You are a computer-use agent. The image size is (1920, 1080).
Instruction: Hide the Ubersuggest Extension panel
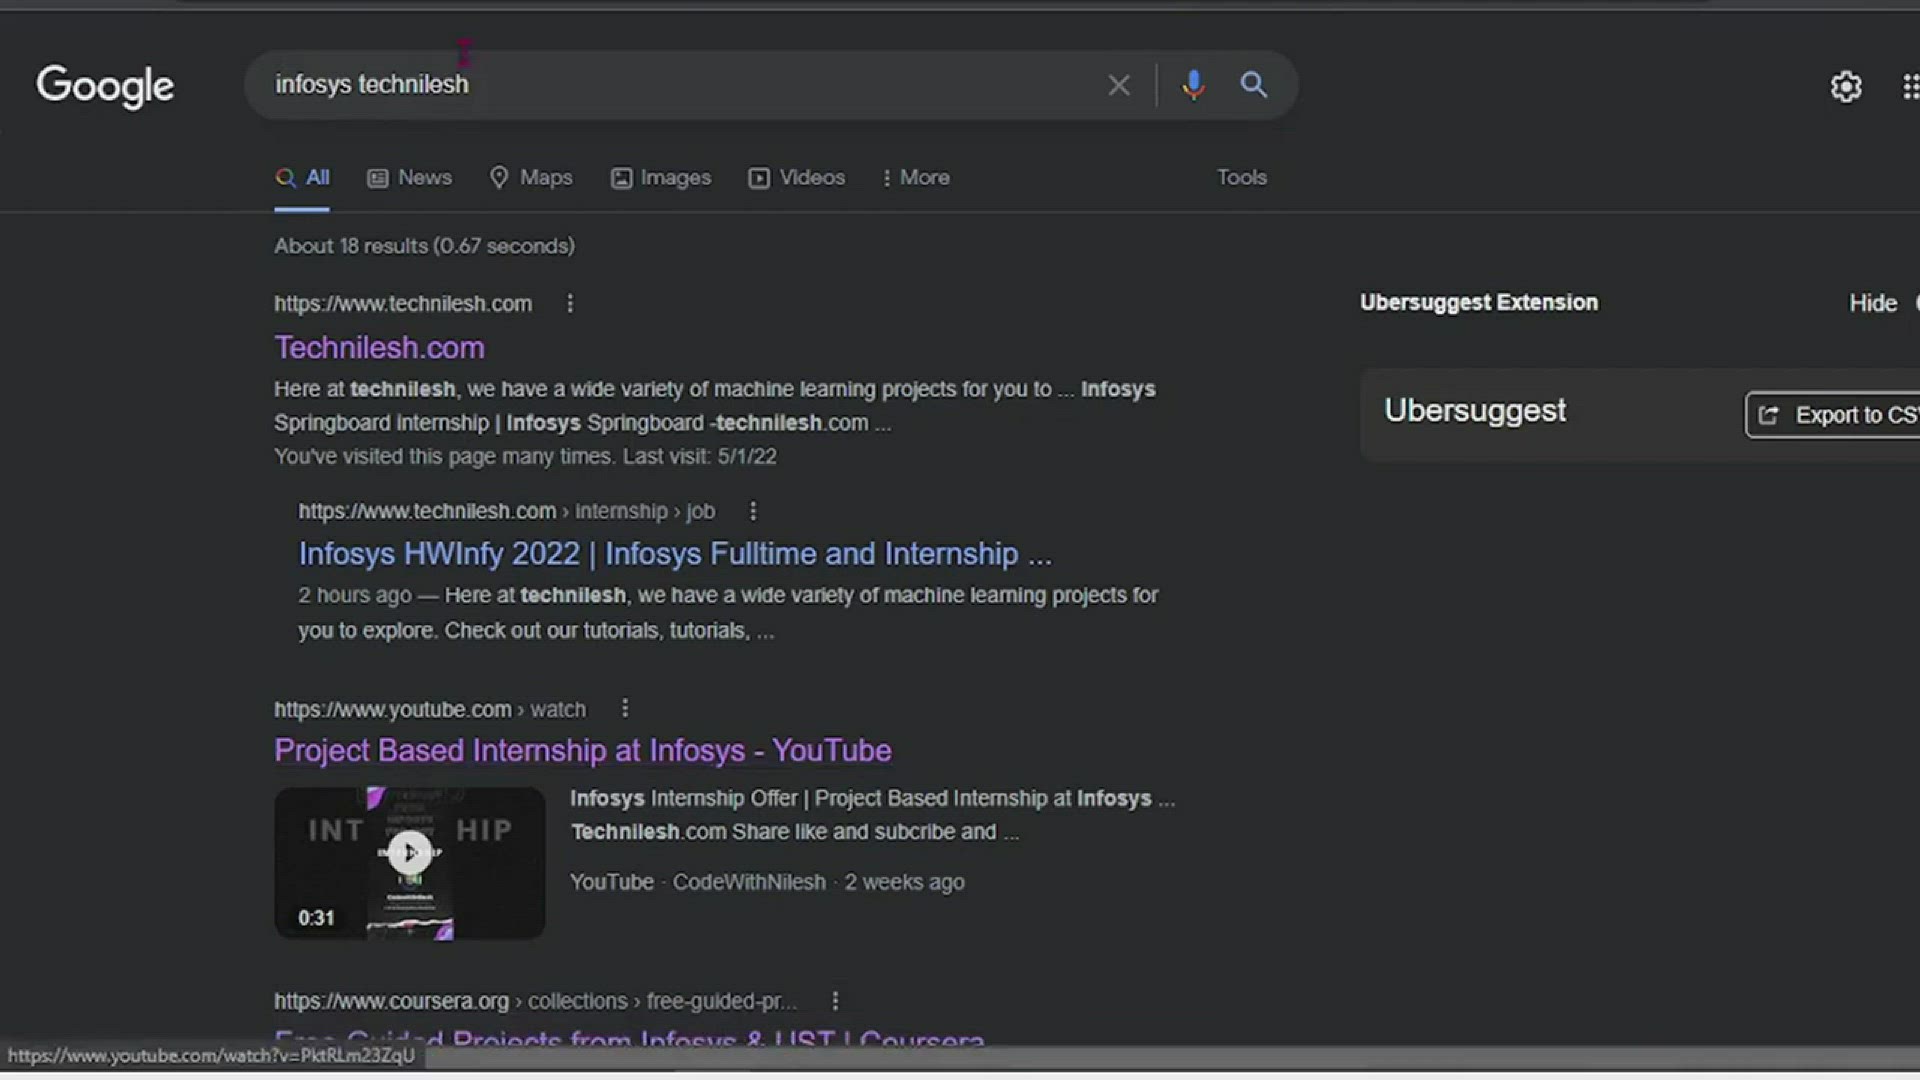[x=1872, y=303]
